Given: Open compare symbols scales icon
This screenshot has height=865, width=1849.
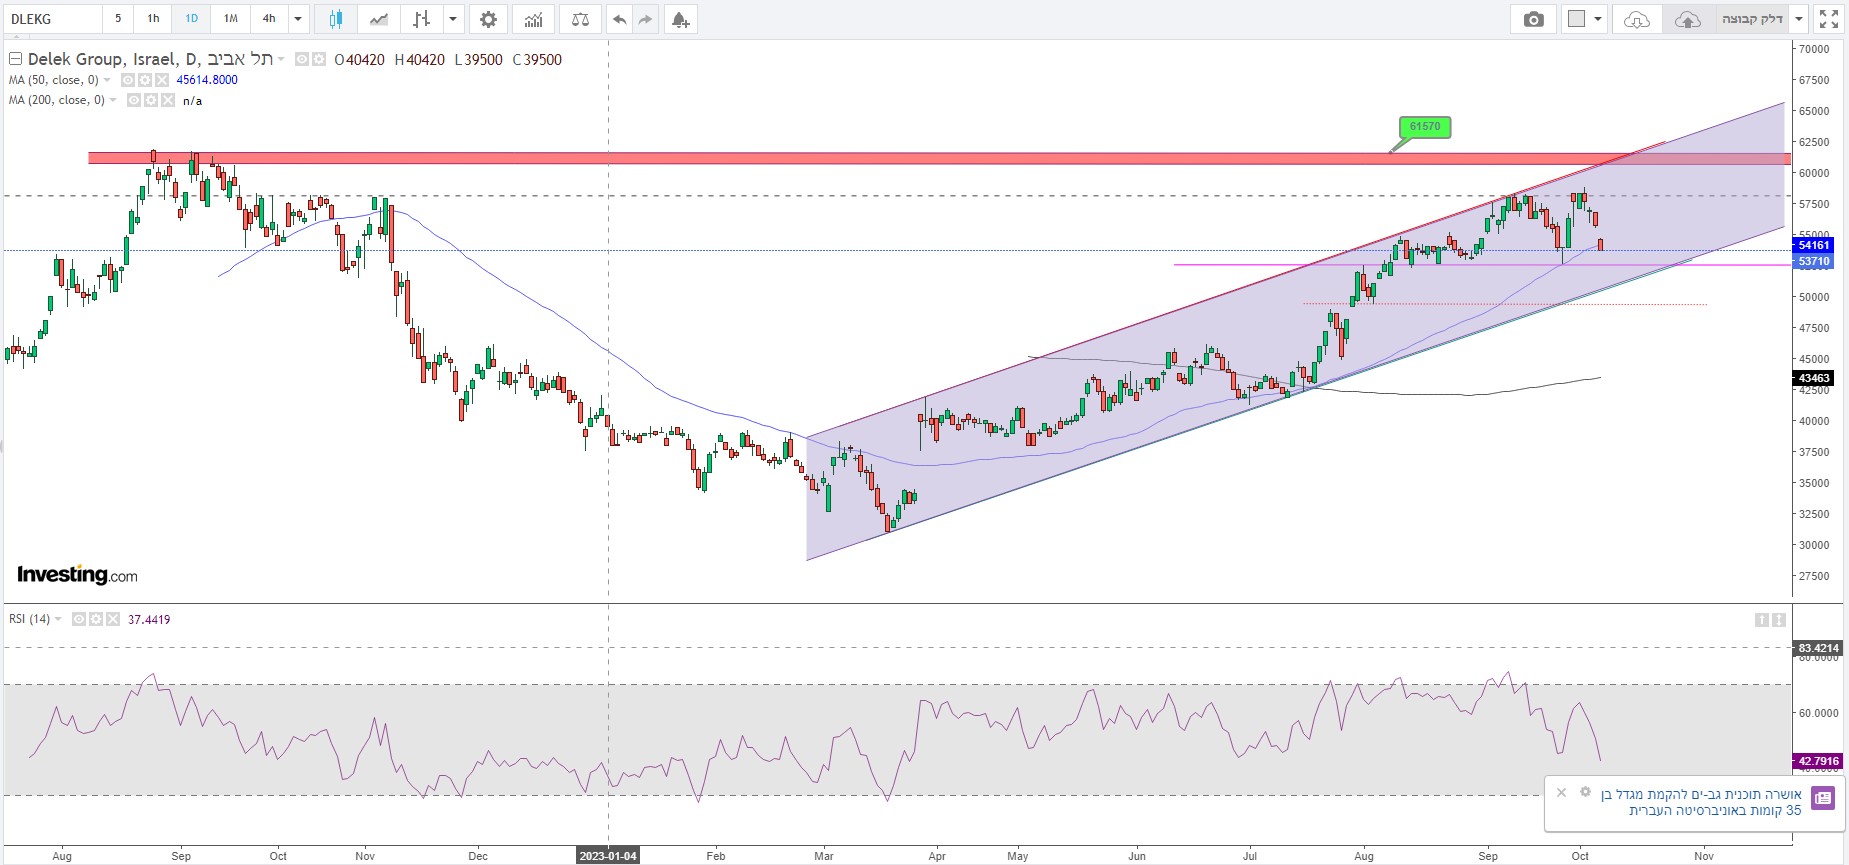Looking at the screenshot, I should coord(580,19).
